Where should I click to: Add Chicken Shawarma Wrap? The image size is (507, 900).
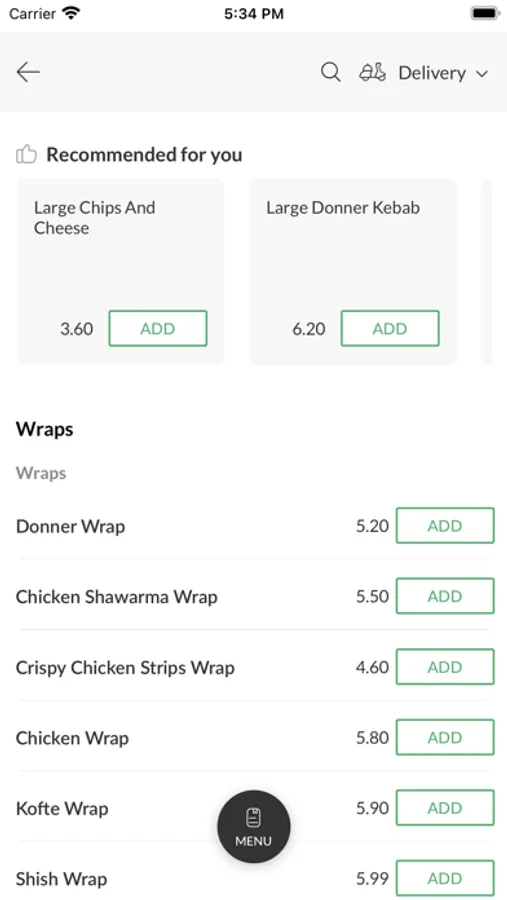pyautogui.click(x=445, y=596)
